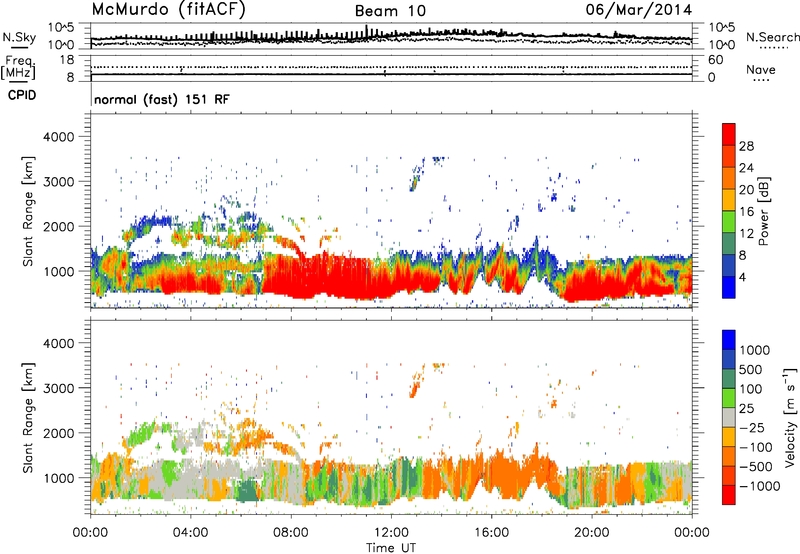Click the "100" label on the Velocity colorbar
Image resolution: width=800 pixels, height=554 pixels.
tap(750, 389)
